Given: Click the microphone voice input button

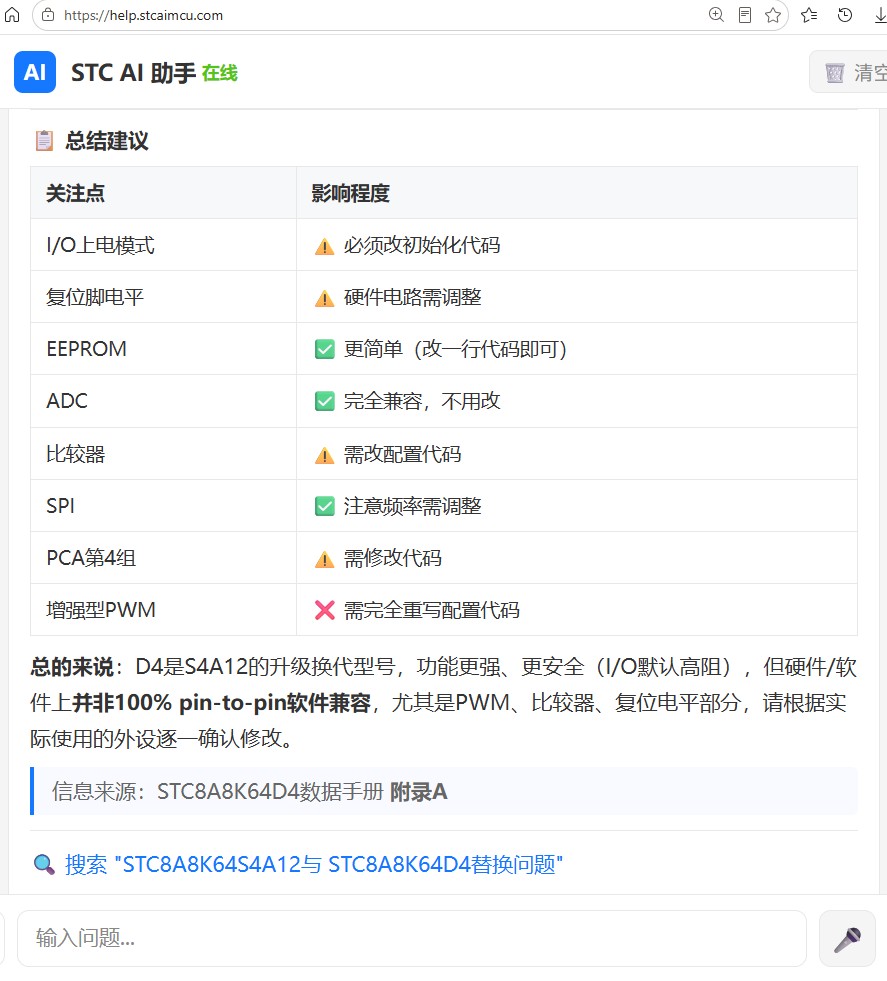Looking at the screenshot, I should coord(847,938).
